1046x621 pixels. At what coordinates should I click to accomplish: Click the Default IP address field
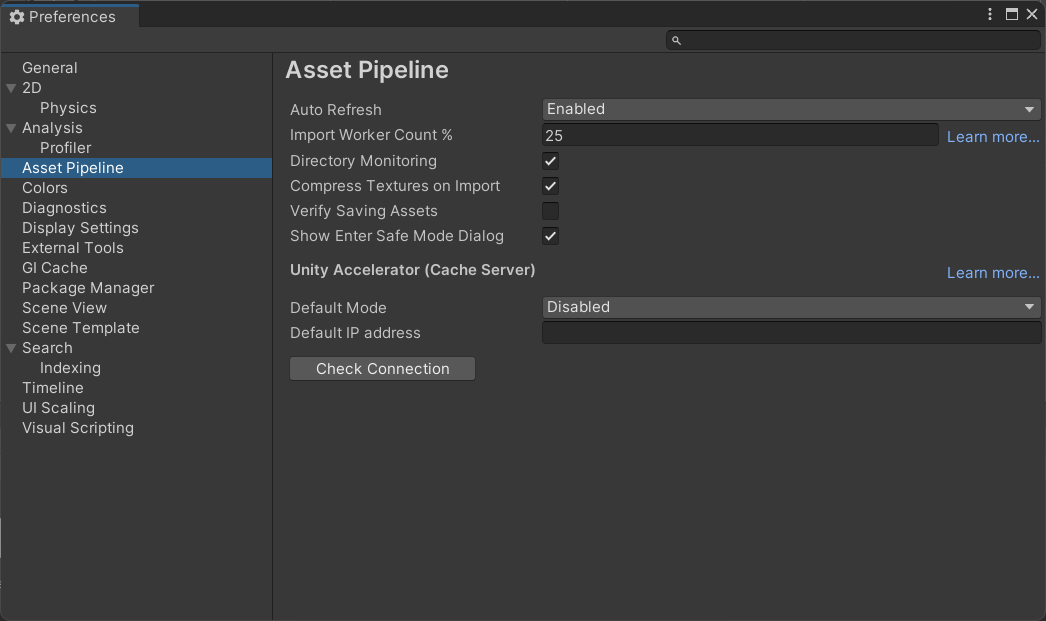[790, 332]
